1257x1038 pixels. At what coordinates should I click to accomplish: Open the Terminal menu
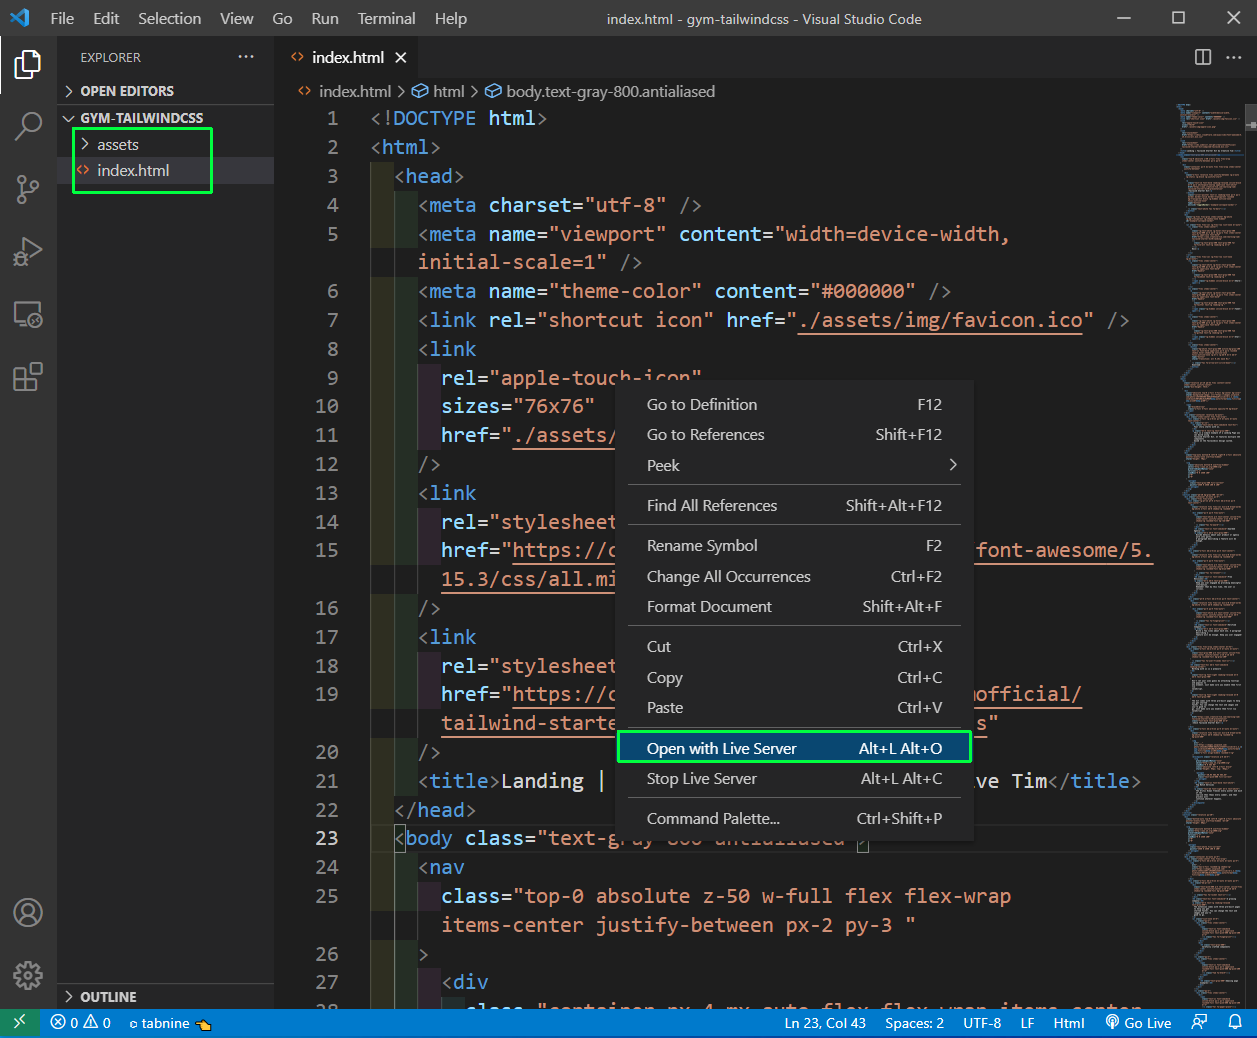pos(386,18)
